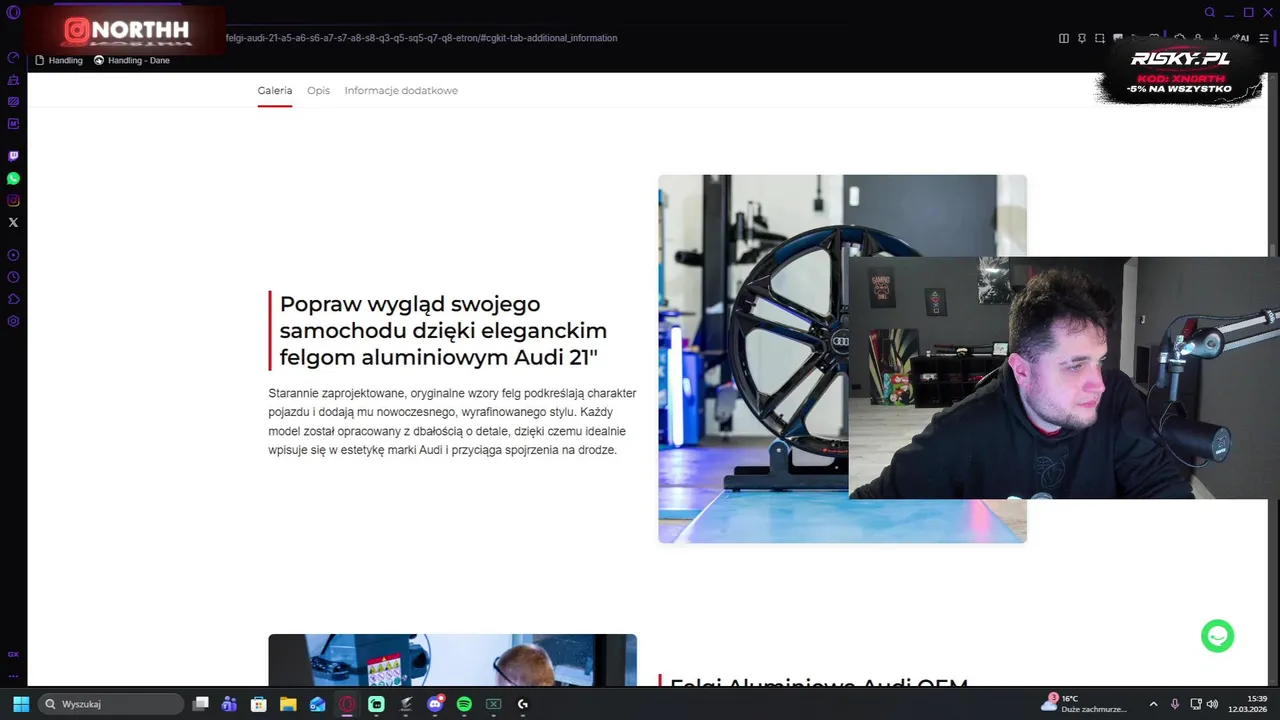Open the weather widget showing 16°C
The image size is (1280, 720).
click(1083, 704)
